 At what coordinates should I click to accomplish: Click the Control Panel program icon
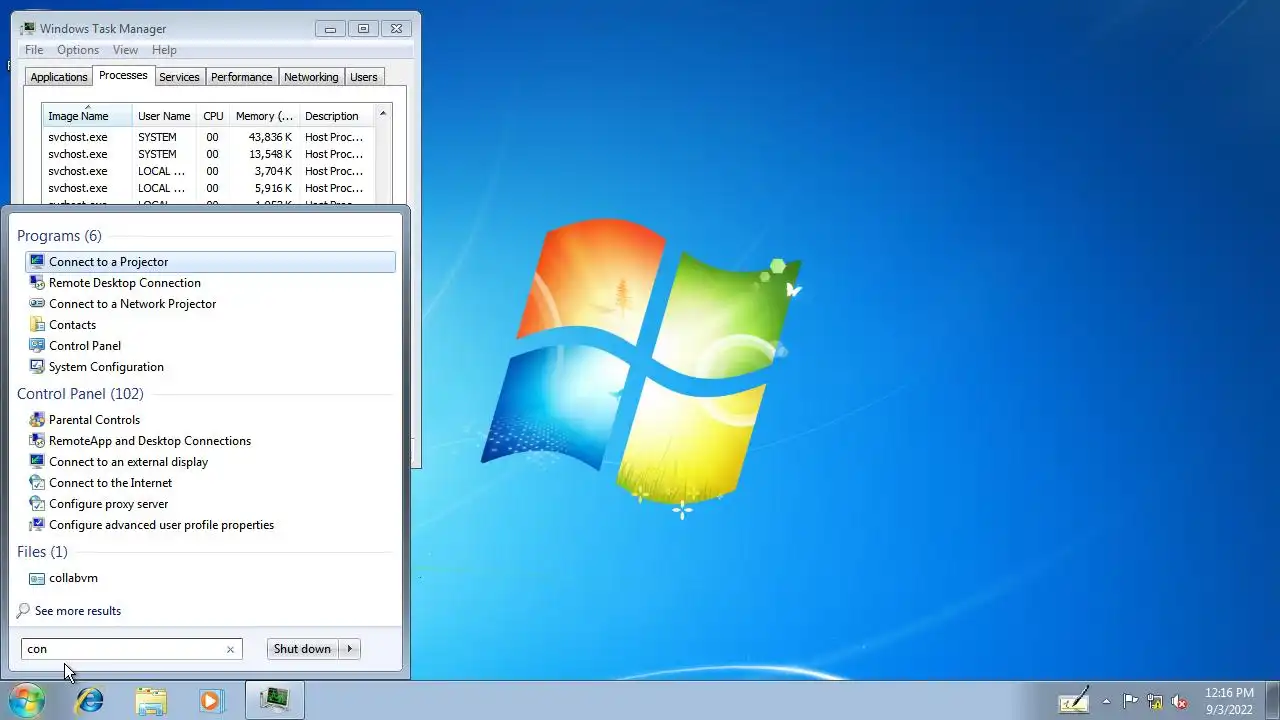pos(37,345)
